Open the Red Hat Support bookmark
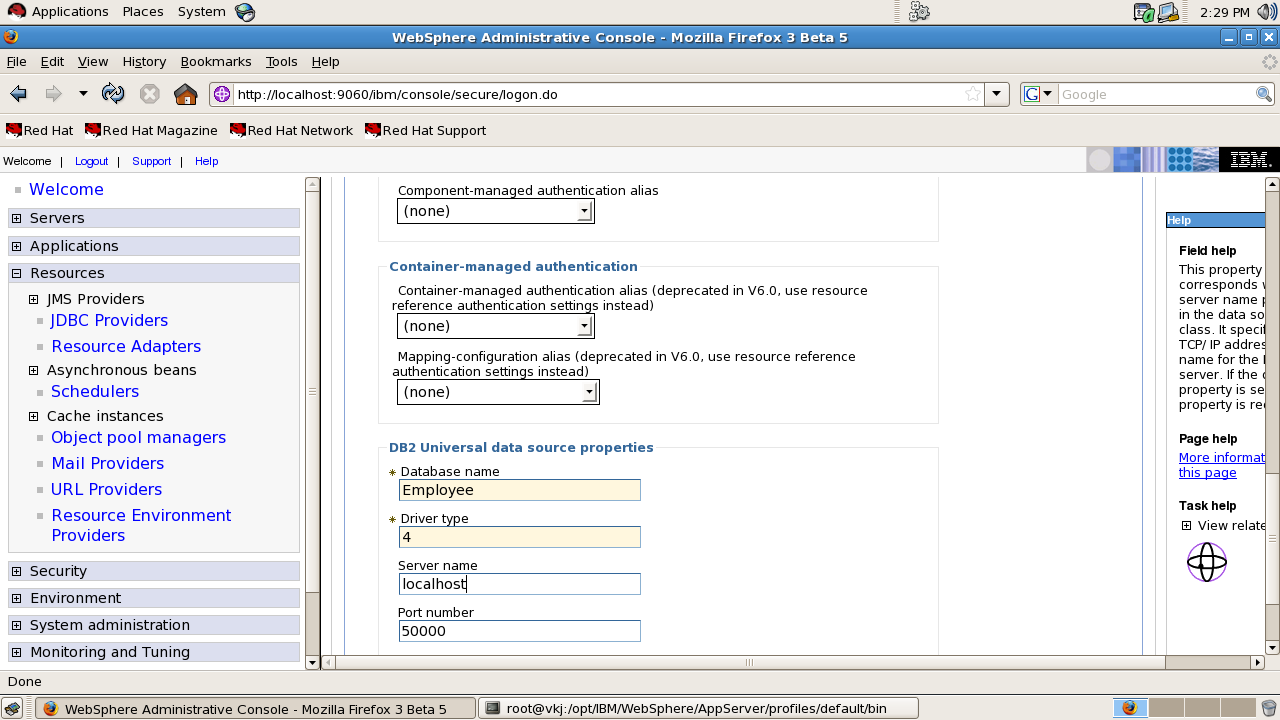1280x720 pixels. 426,130
